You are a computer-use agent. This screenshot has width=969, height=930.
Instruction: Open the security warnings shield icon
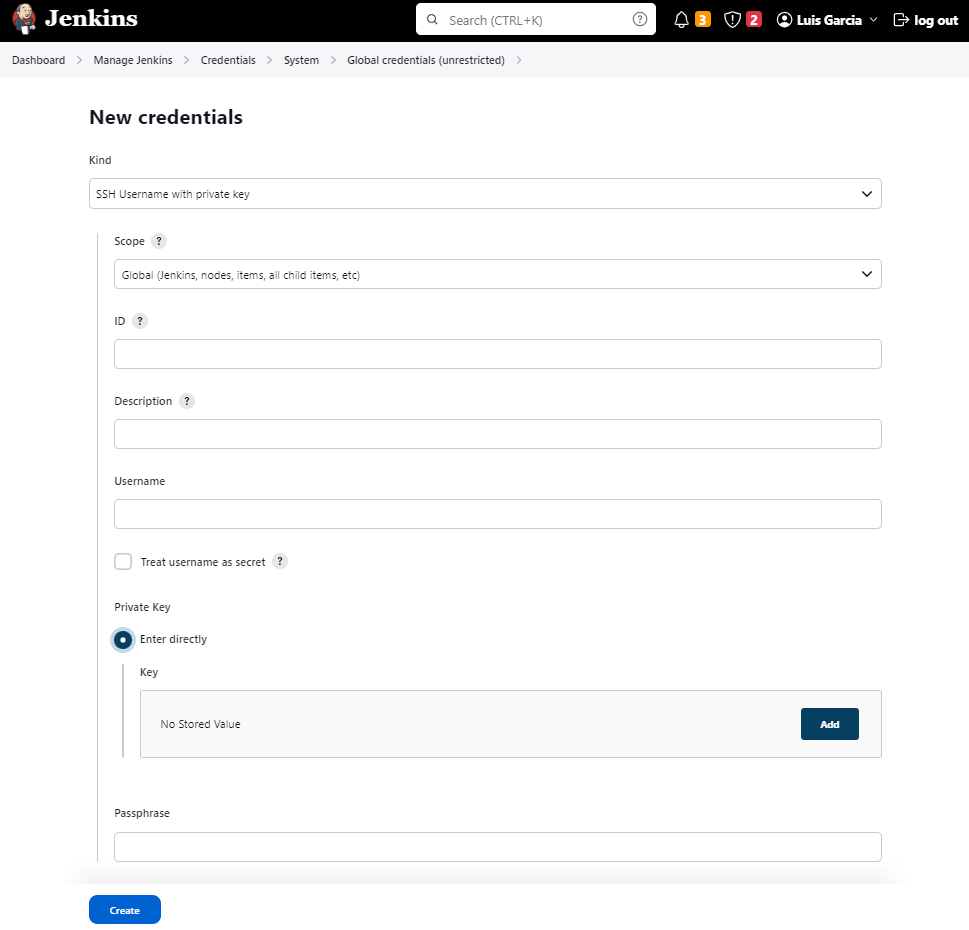click(x=732, y=20)
